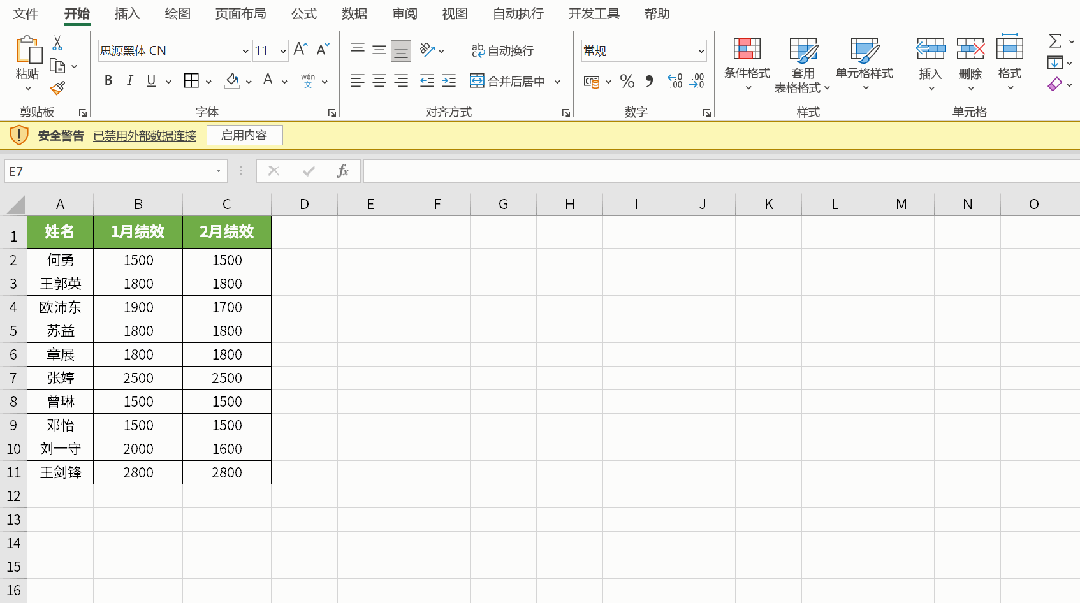The image size is (1080, 603).
Task: Apply comma thousands separator style
Action: pos(649,81)
